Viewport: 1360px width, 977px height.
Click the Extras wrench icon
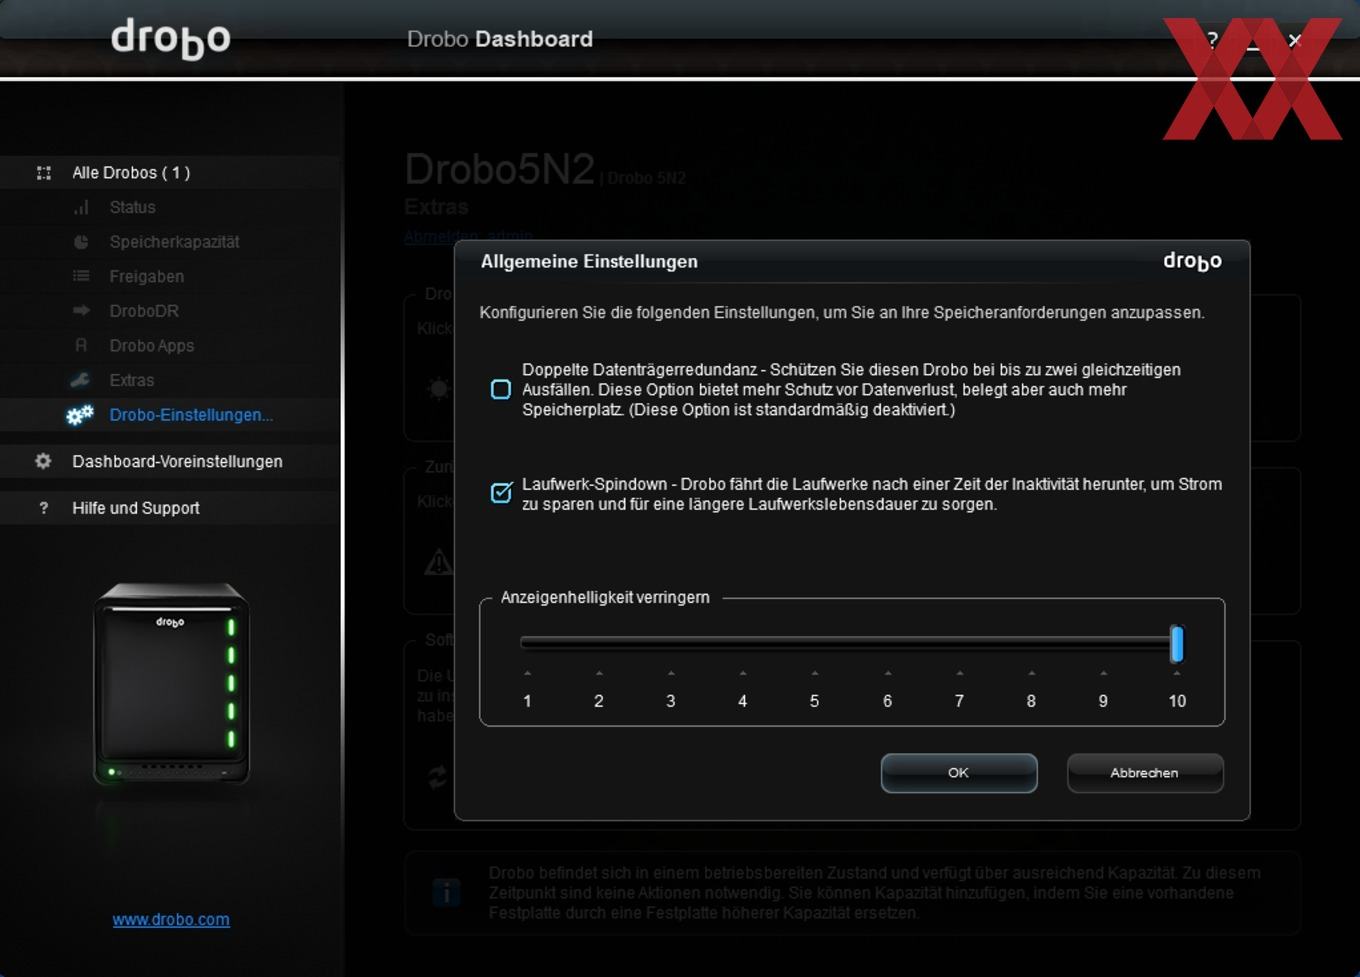80,380
